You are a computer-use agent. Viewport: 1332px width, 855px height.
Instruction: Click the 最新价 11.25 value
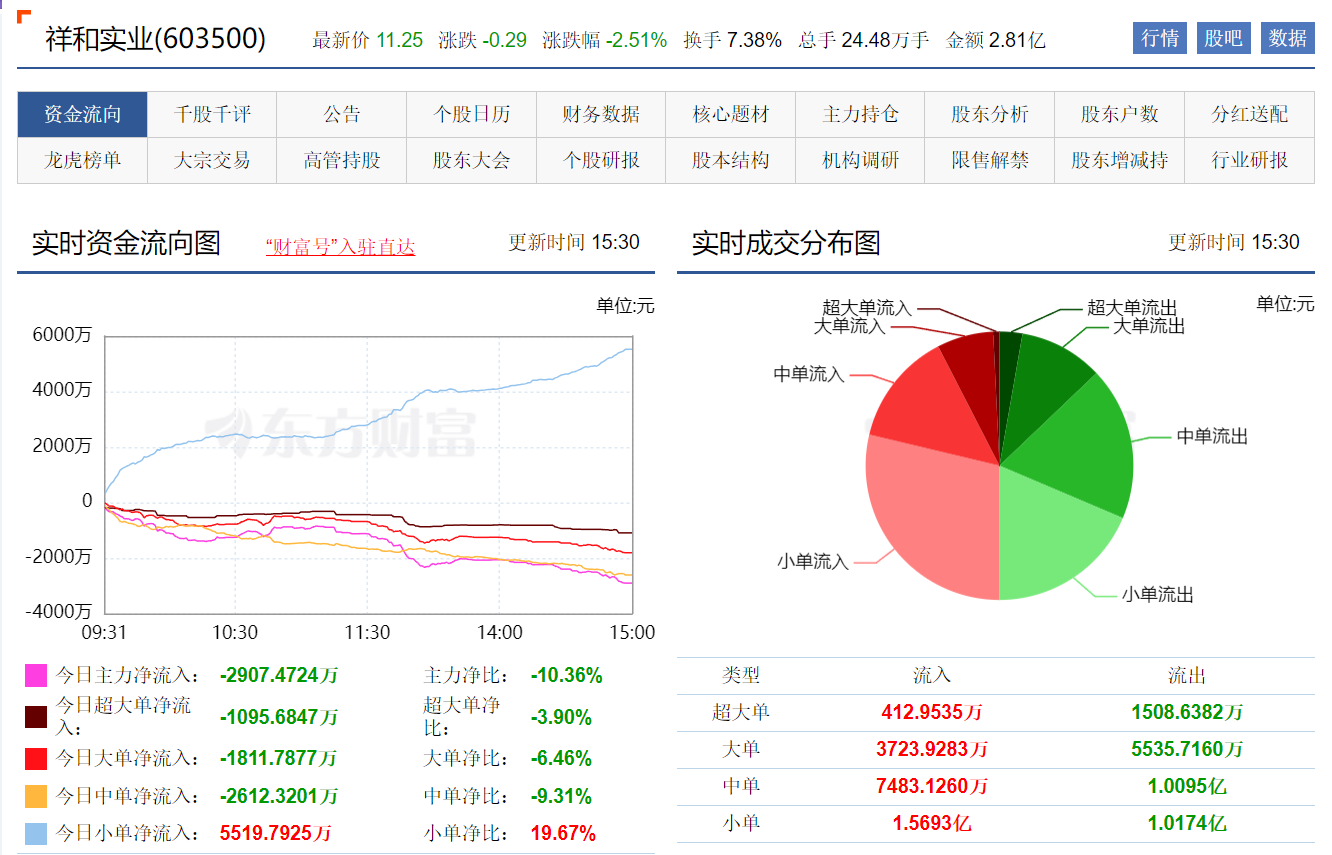click(400, 40)
